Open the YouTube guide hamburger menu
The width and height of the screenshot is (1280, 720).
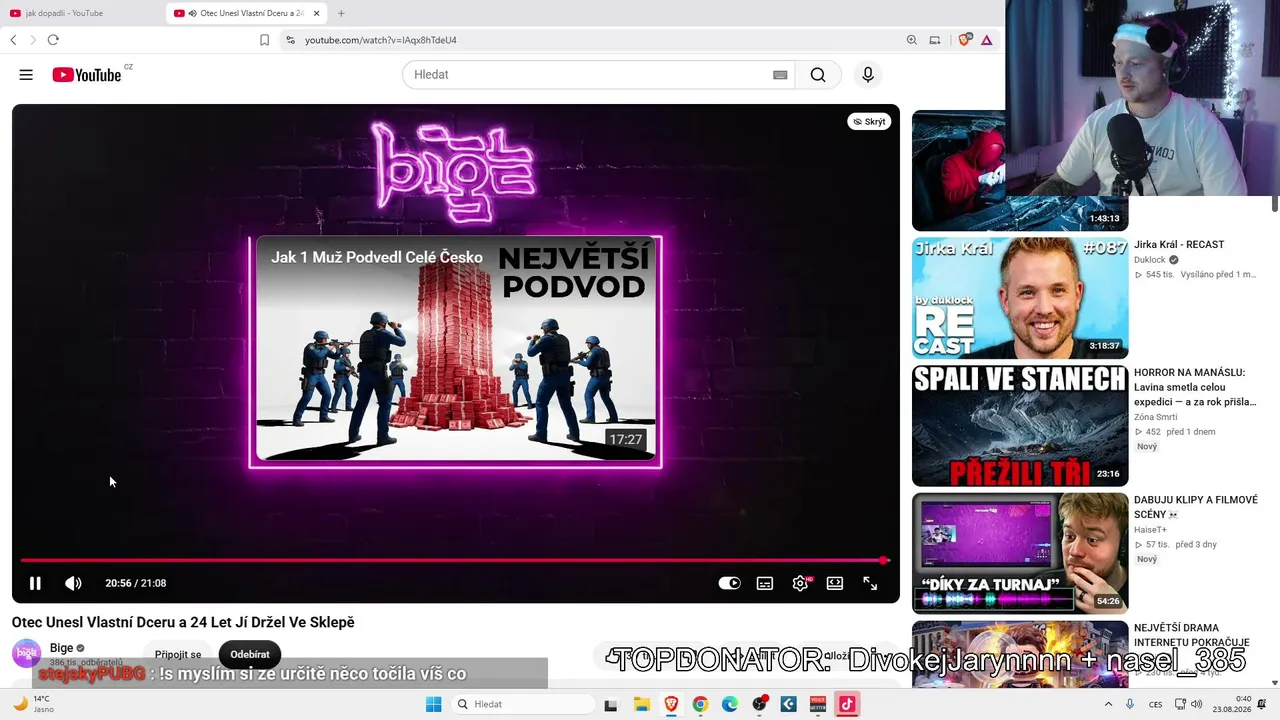[x=26, y=75]
